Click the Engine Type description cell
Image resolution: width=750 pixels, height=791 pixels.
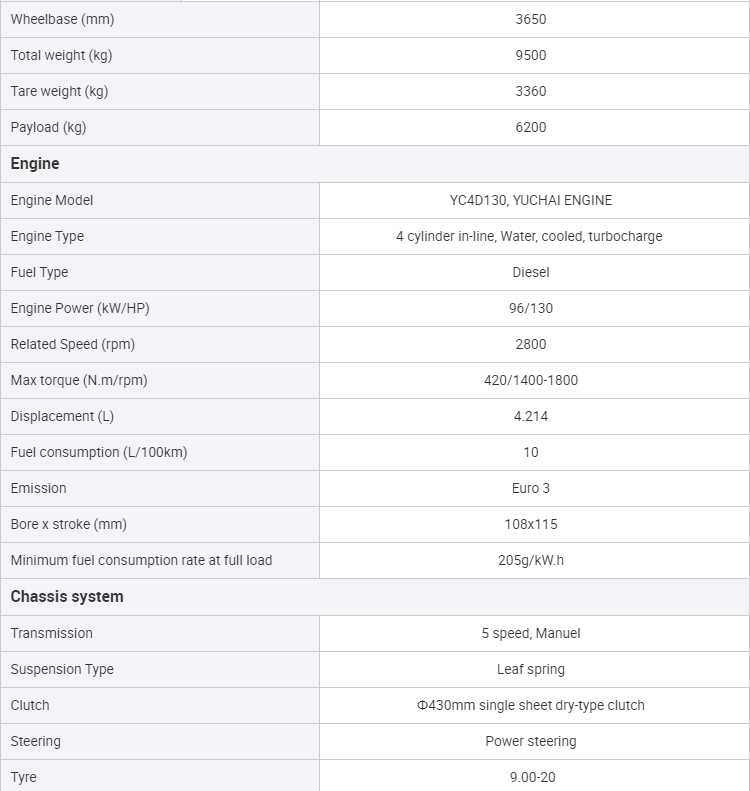click(529, 236)
